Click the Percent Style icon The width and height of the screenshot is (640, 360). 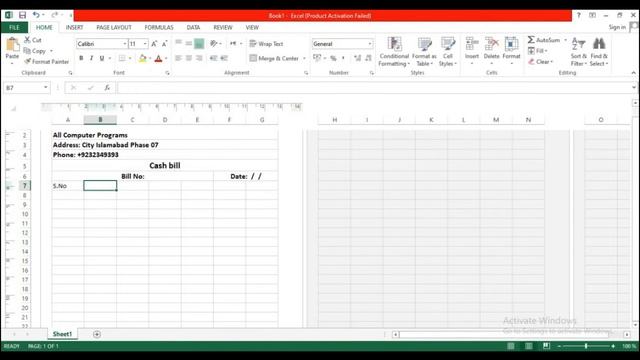coord(333,58)
